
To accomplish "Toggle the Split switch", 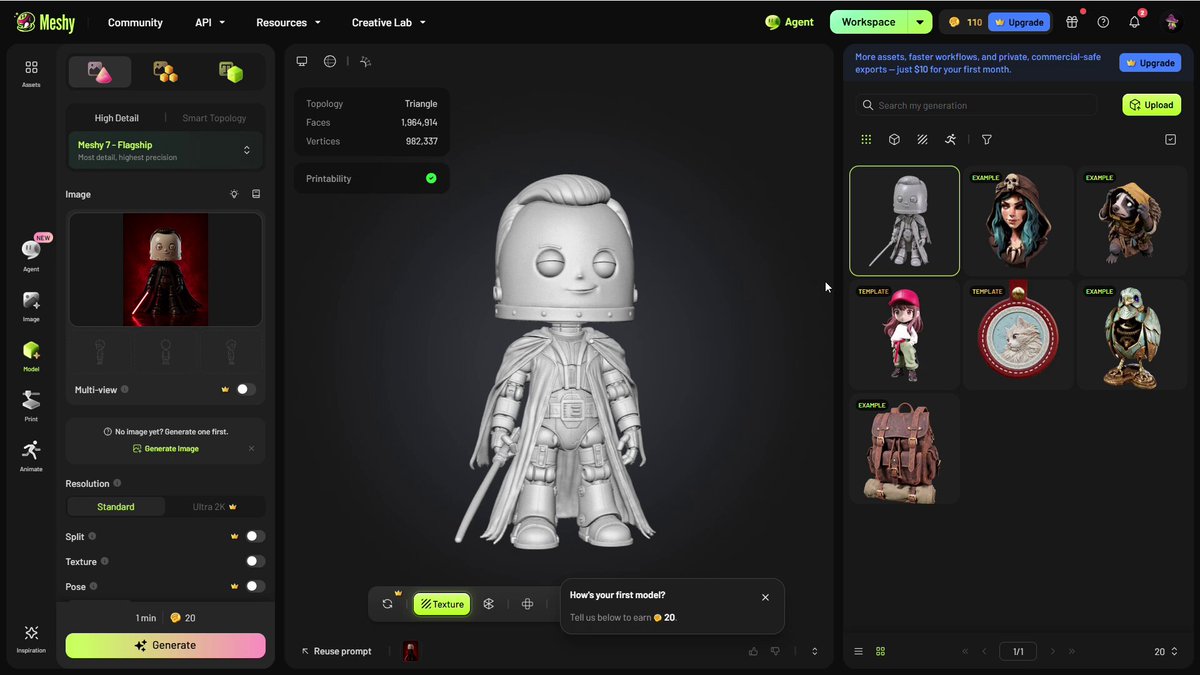I will (255, 537).
